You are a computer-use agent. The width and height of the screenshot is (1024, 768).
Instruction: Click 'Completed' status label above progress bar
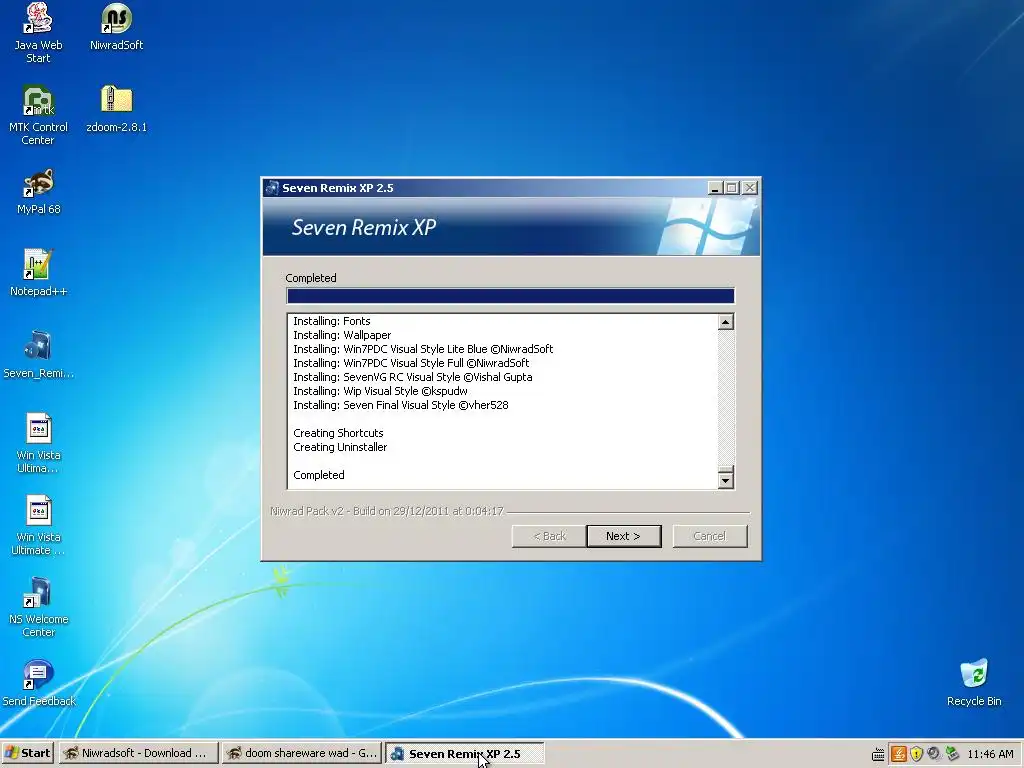(x=311, y=278)
